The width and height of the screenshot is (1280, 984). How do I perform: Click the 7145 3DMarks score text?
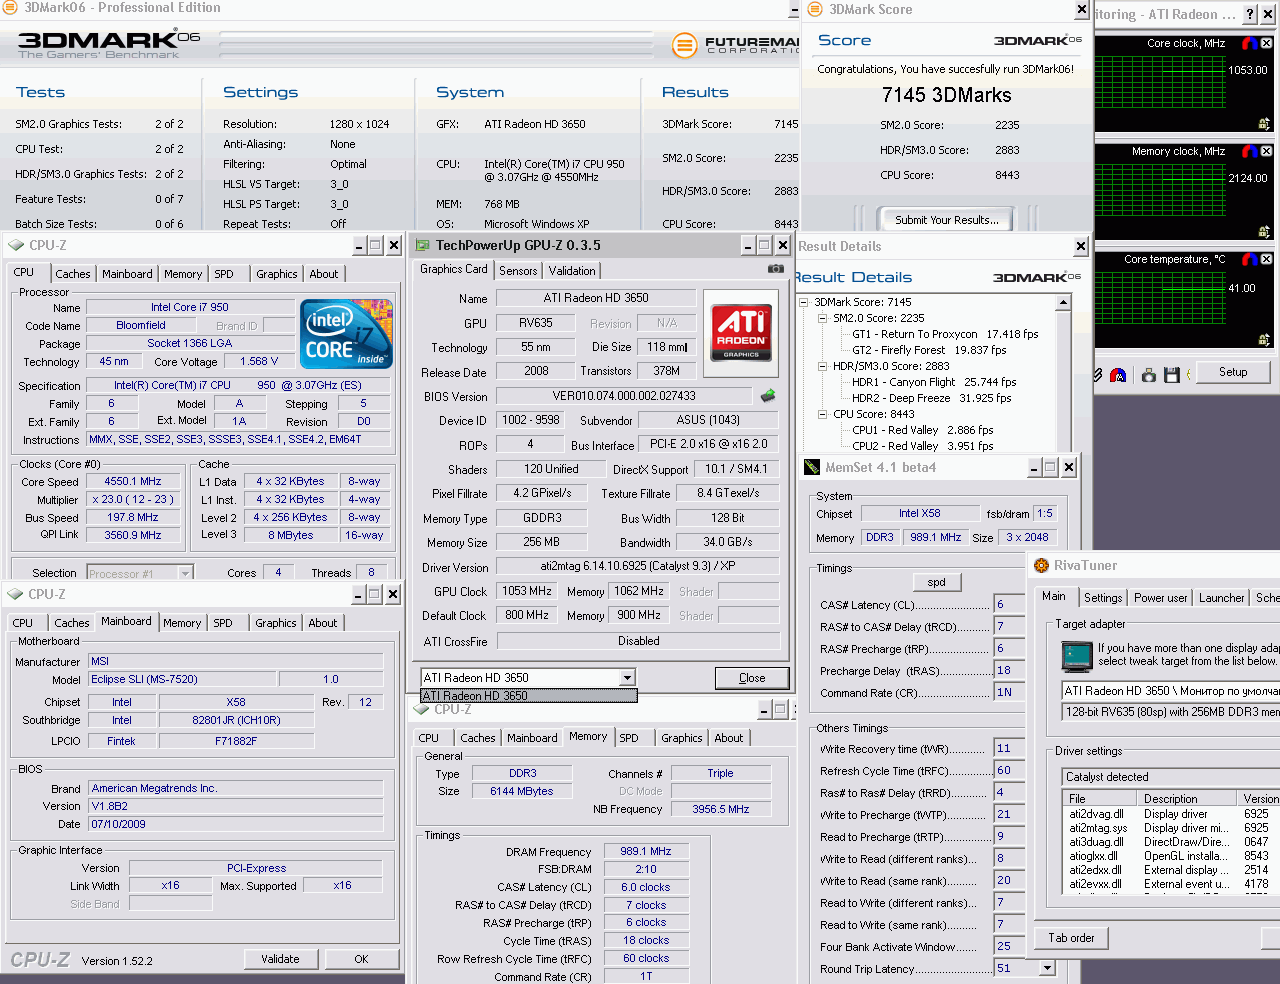coord(946,95)
